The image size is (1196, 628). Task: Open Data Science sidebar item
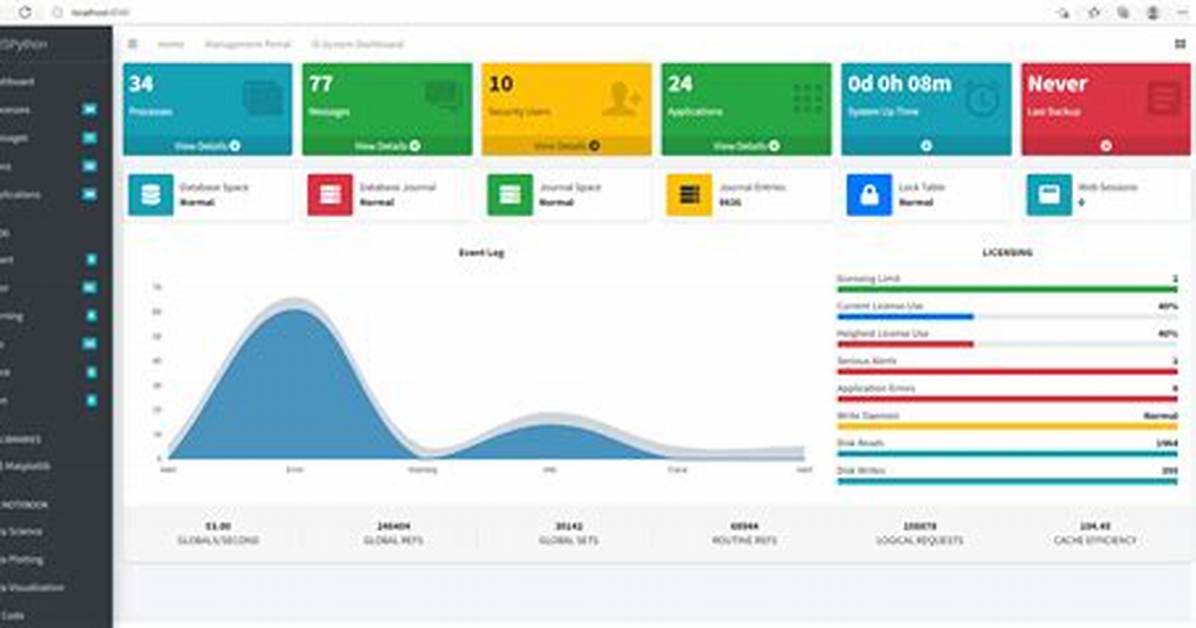[21, 531]
